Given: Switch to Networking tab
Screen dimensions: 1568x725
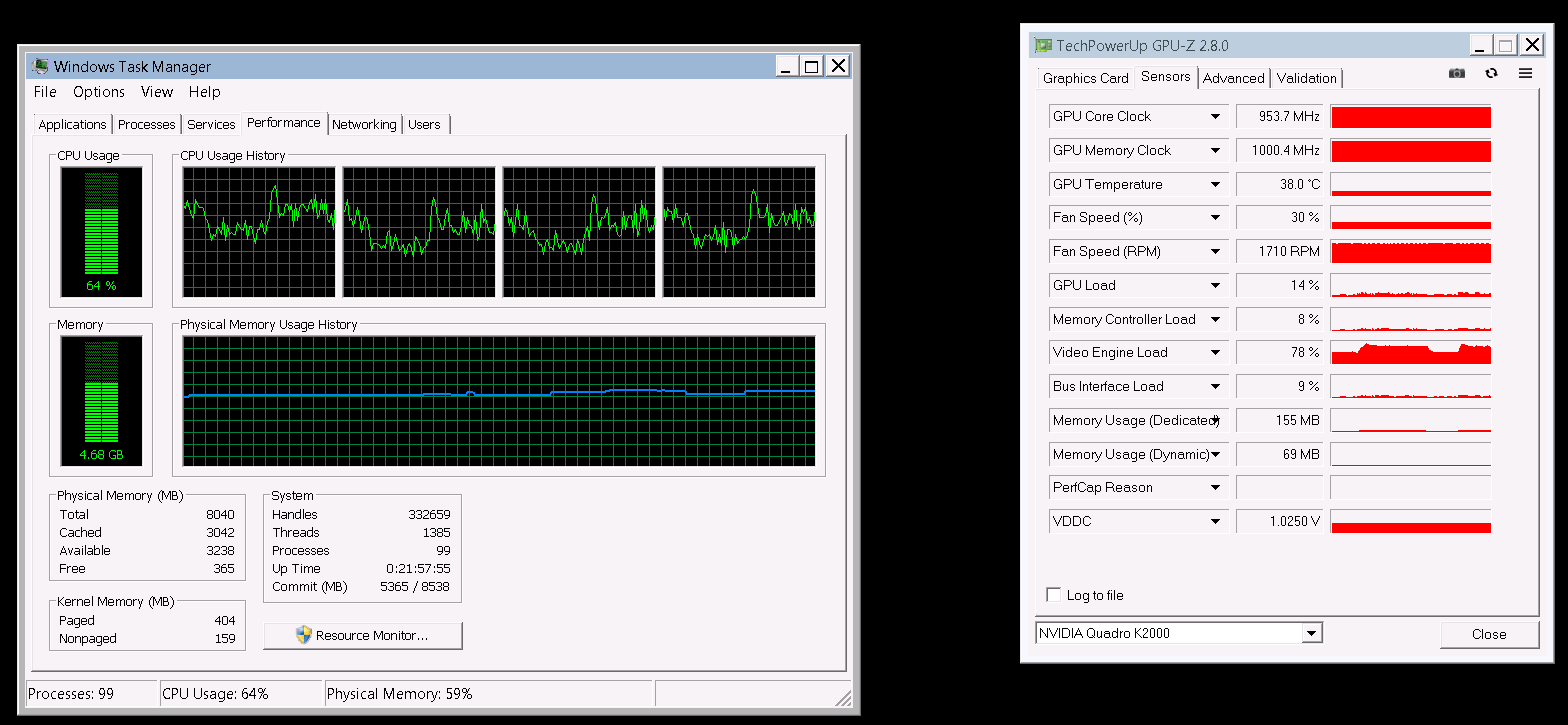Looking at the screenshot, I should coord(364,125).
